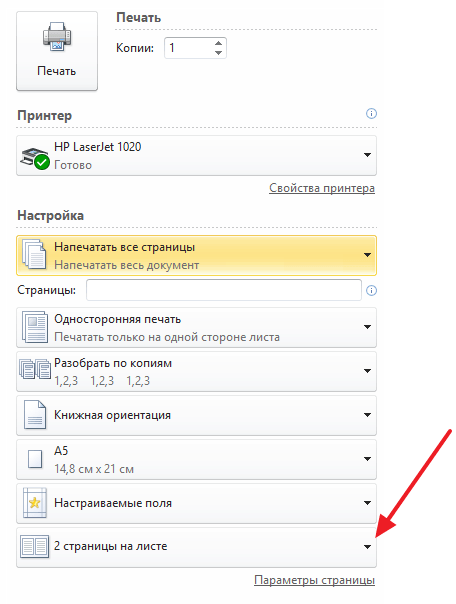This screenshot has width=456, height=604.
Task: Click the HP LaserJet 1020 printer icon
Action: coord(35,158)
